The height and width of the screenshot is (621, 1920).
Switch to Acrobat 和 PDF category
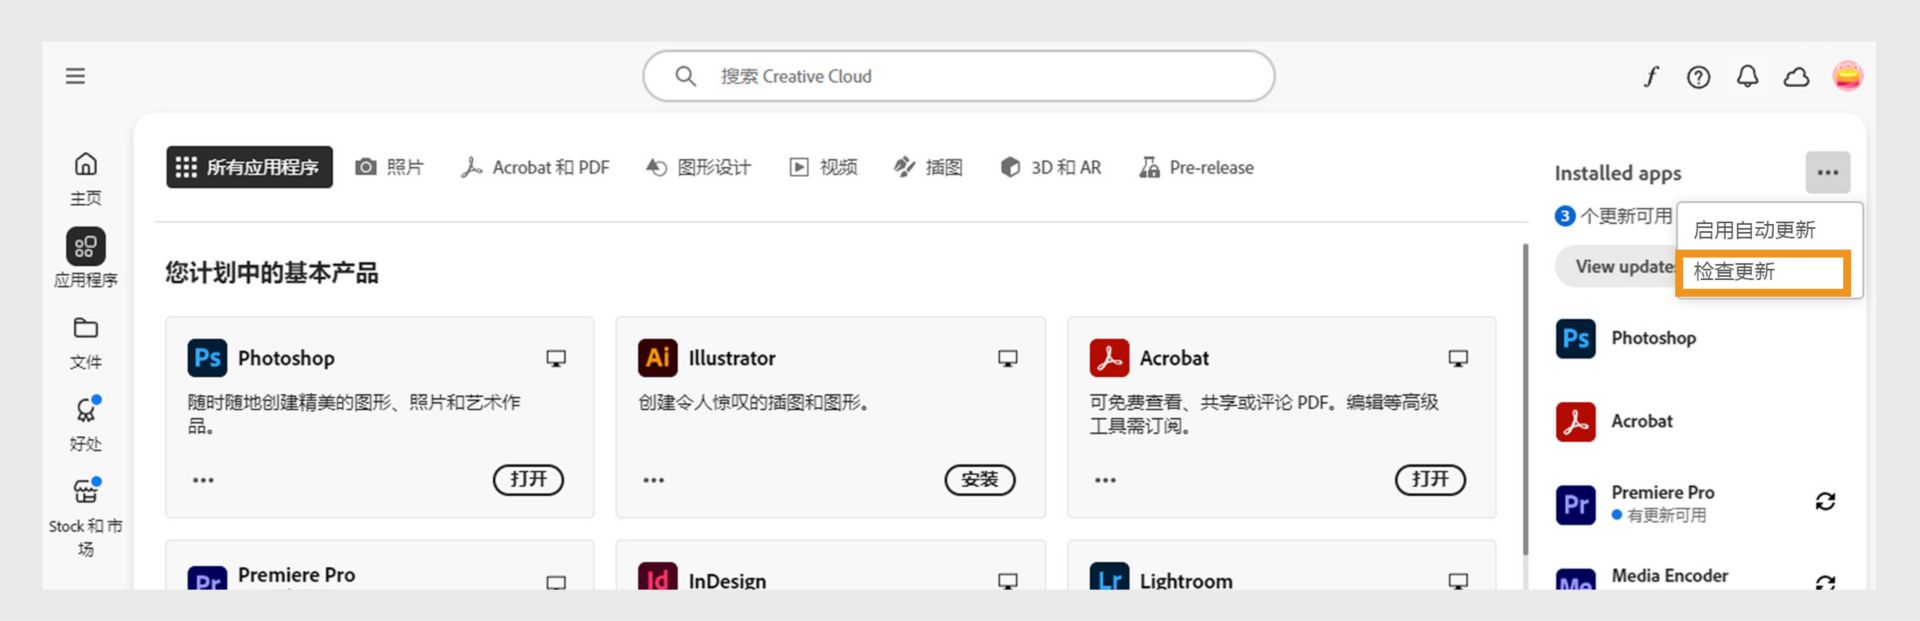pyautogui.click(x=535, y=167)
